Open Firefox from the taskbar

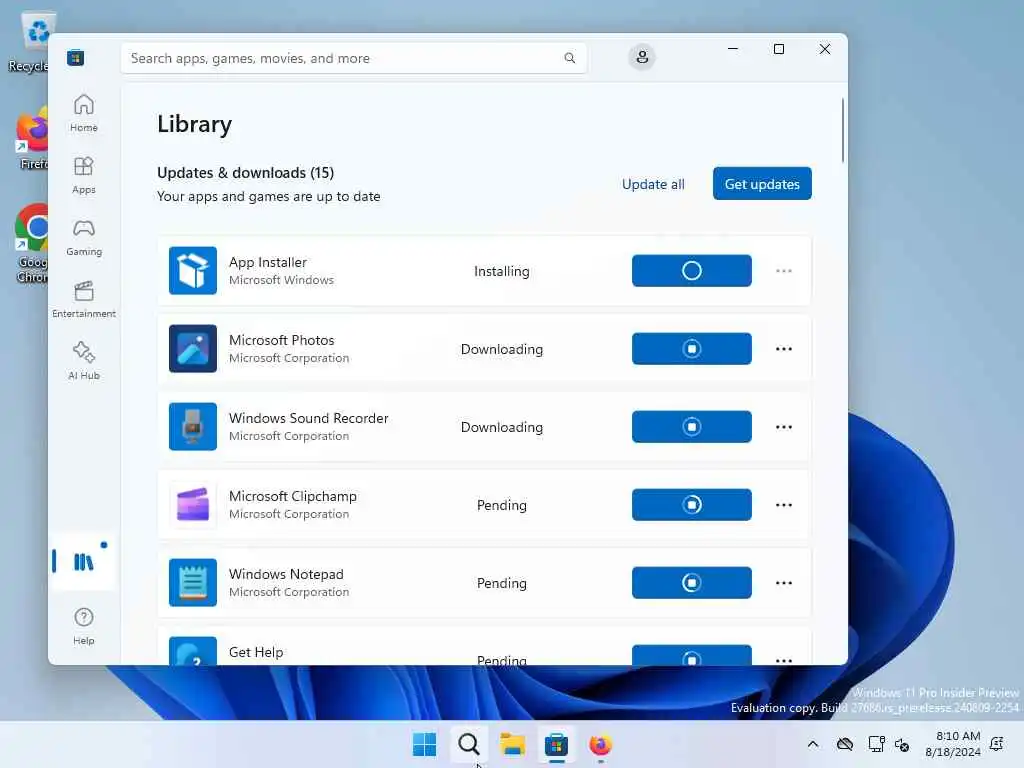tap(600, 744)
